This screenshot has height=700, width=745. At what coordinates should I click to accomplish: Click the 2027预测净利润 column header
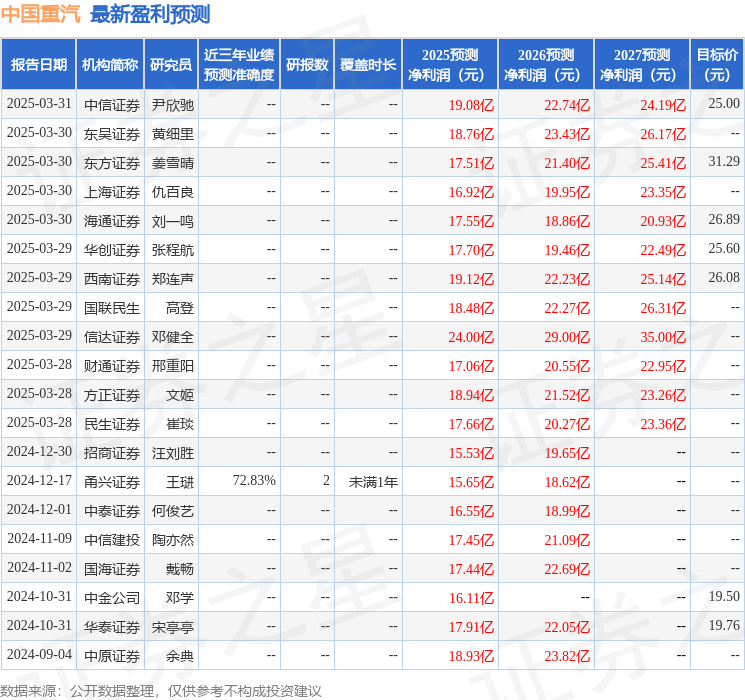tap(642, 65)
